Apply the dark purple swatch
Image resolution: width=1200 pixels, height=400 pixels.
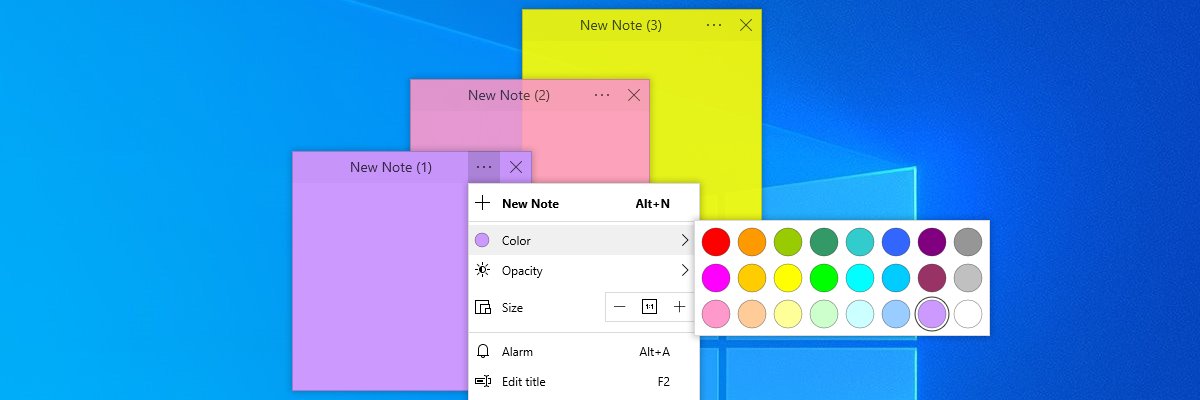coord(932,241)
